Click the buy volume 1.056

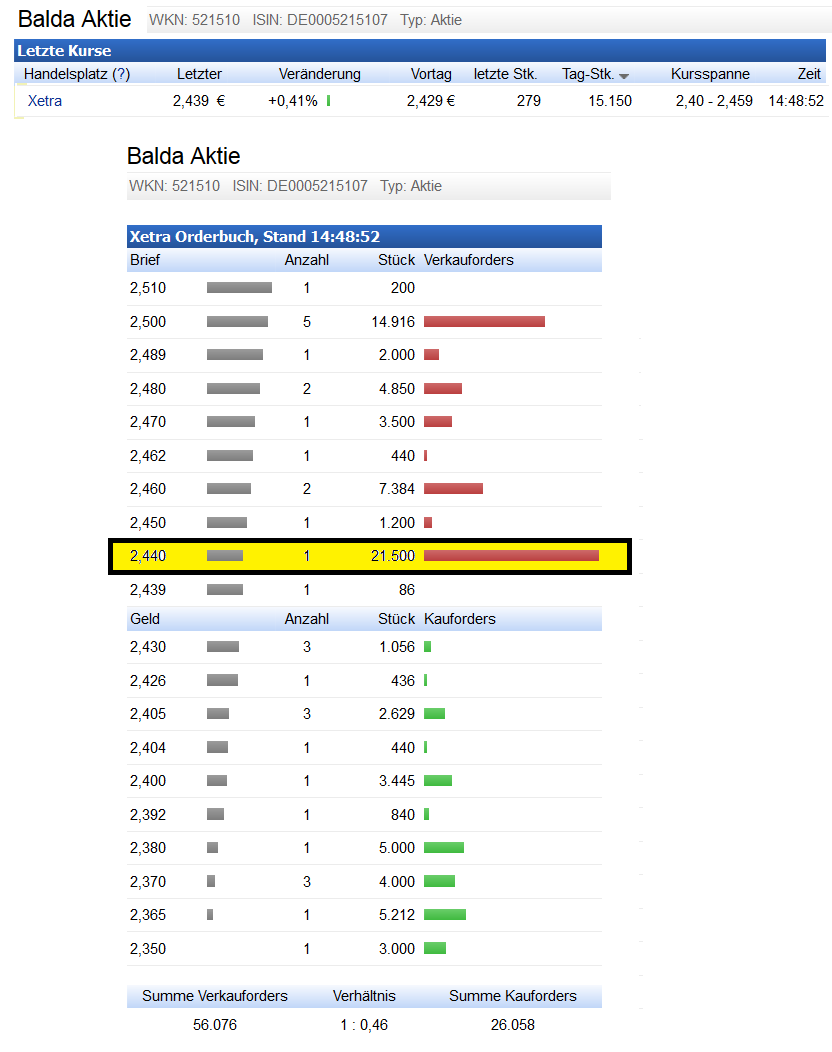pyautogui.click(x=397, y=647)
